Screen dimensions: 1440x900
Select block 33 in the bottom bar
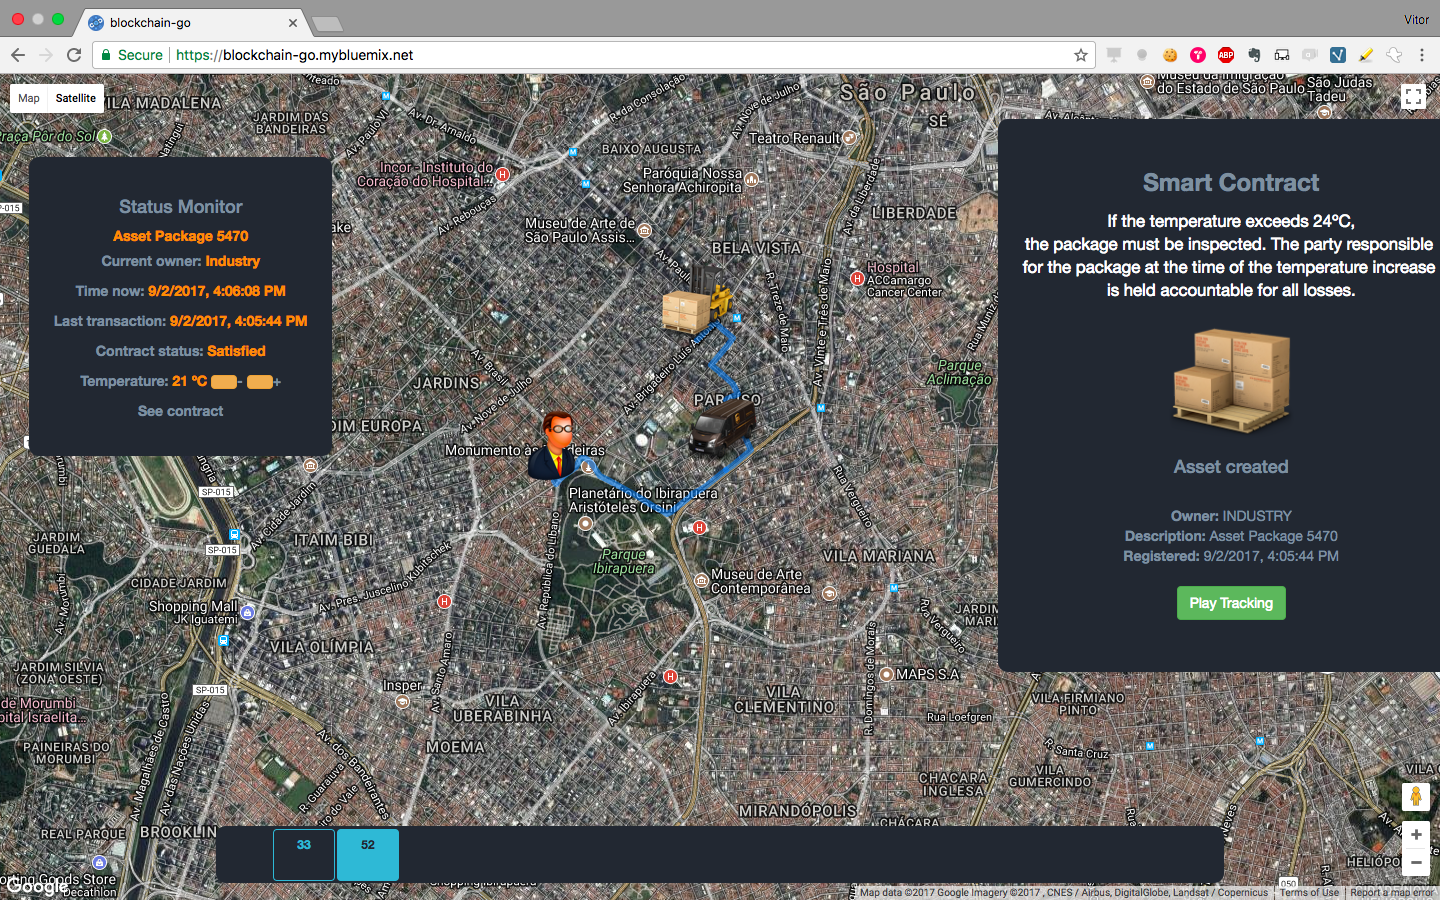(x=304, y=855)
